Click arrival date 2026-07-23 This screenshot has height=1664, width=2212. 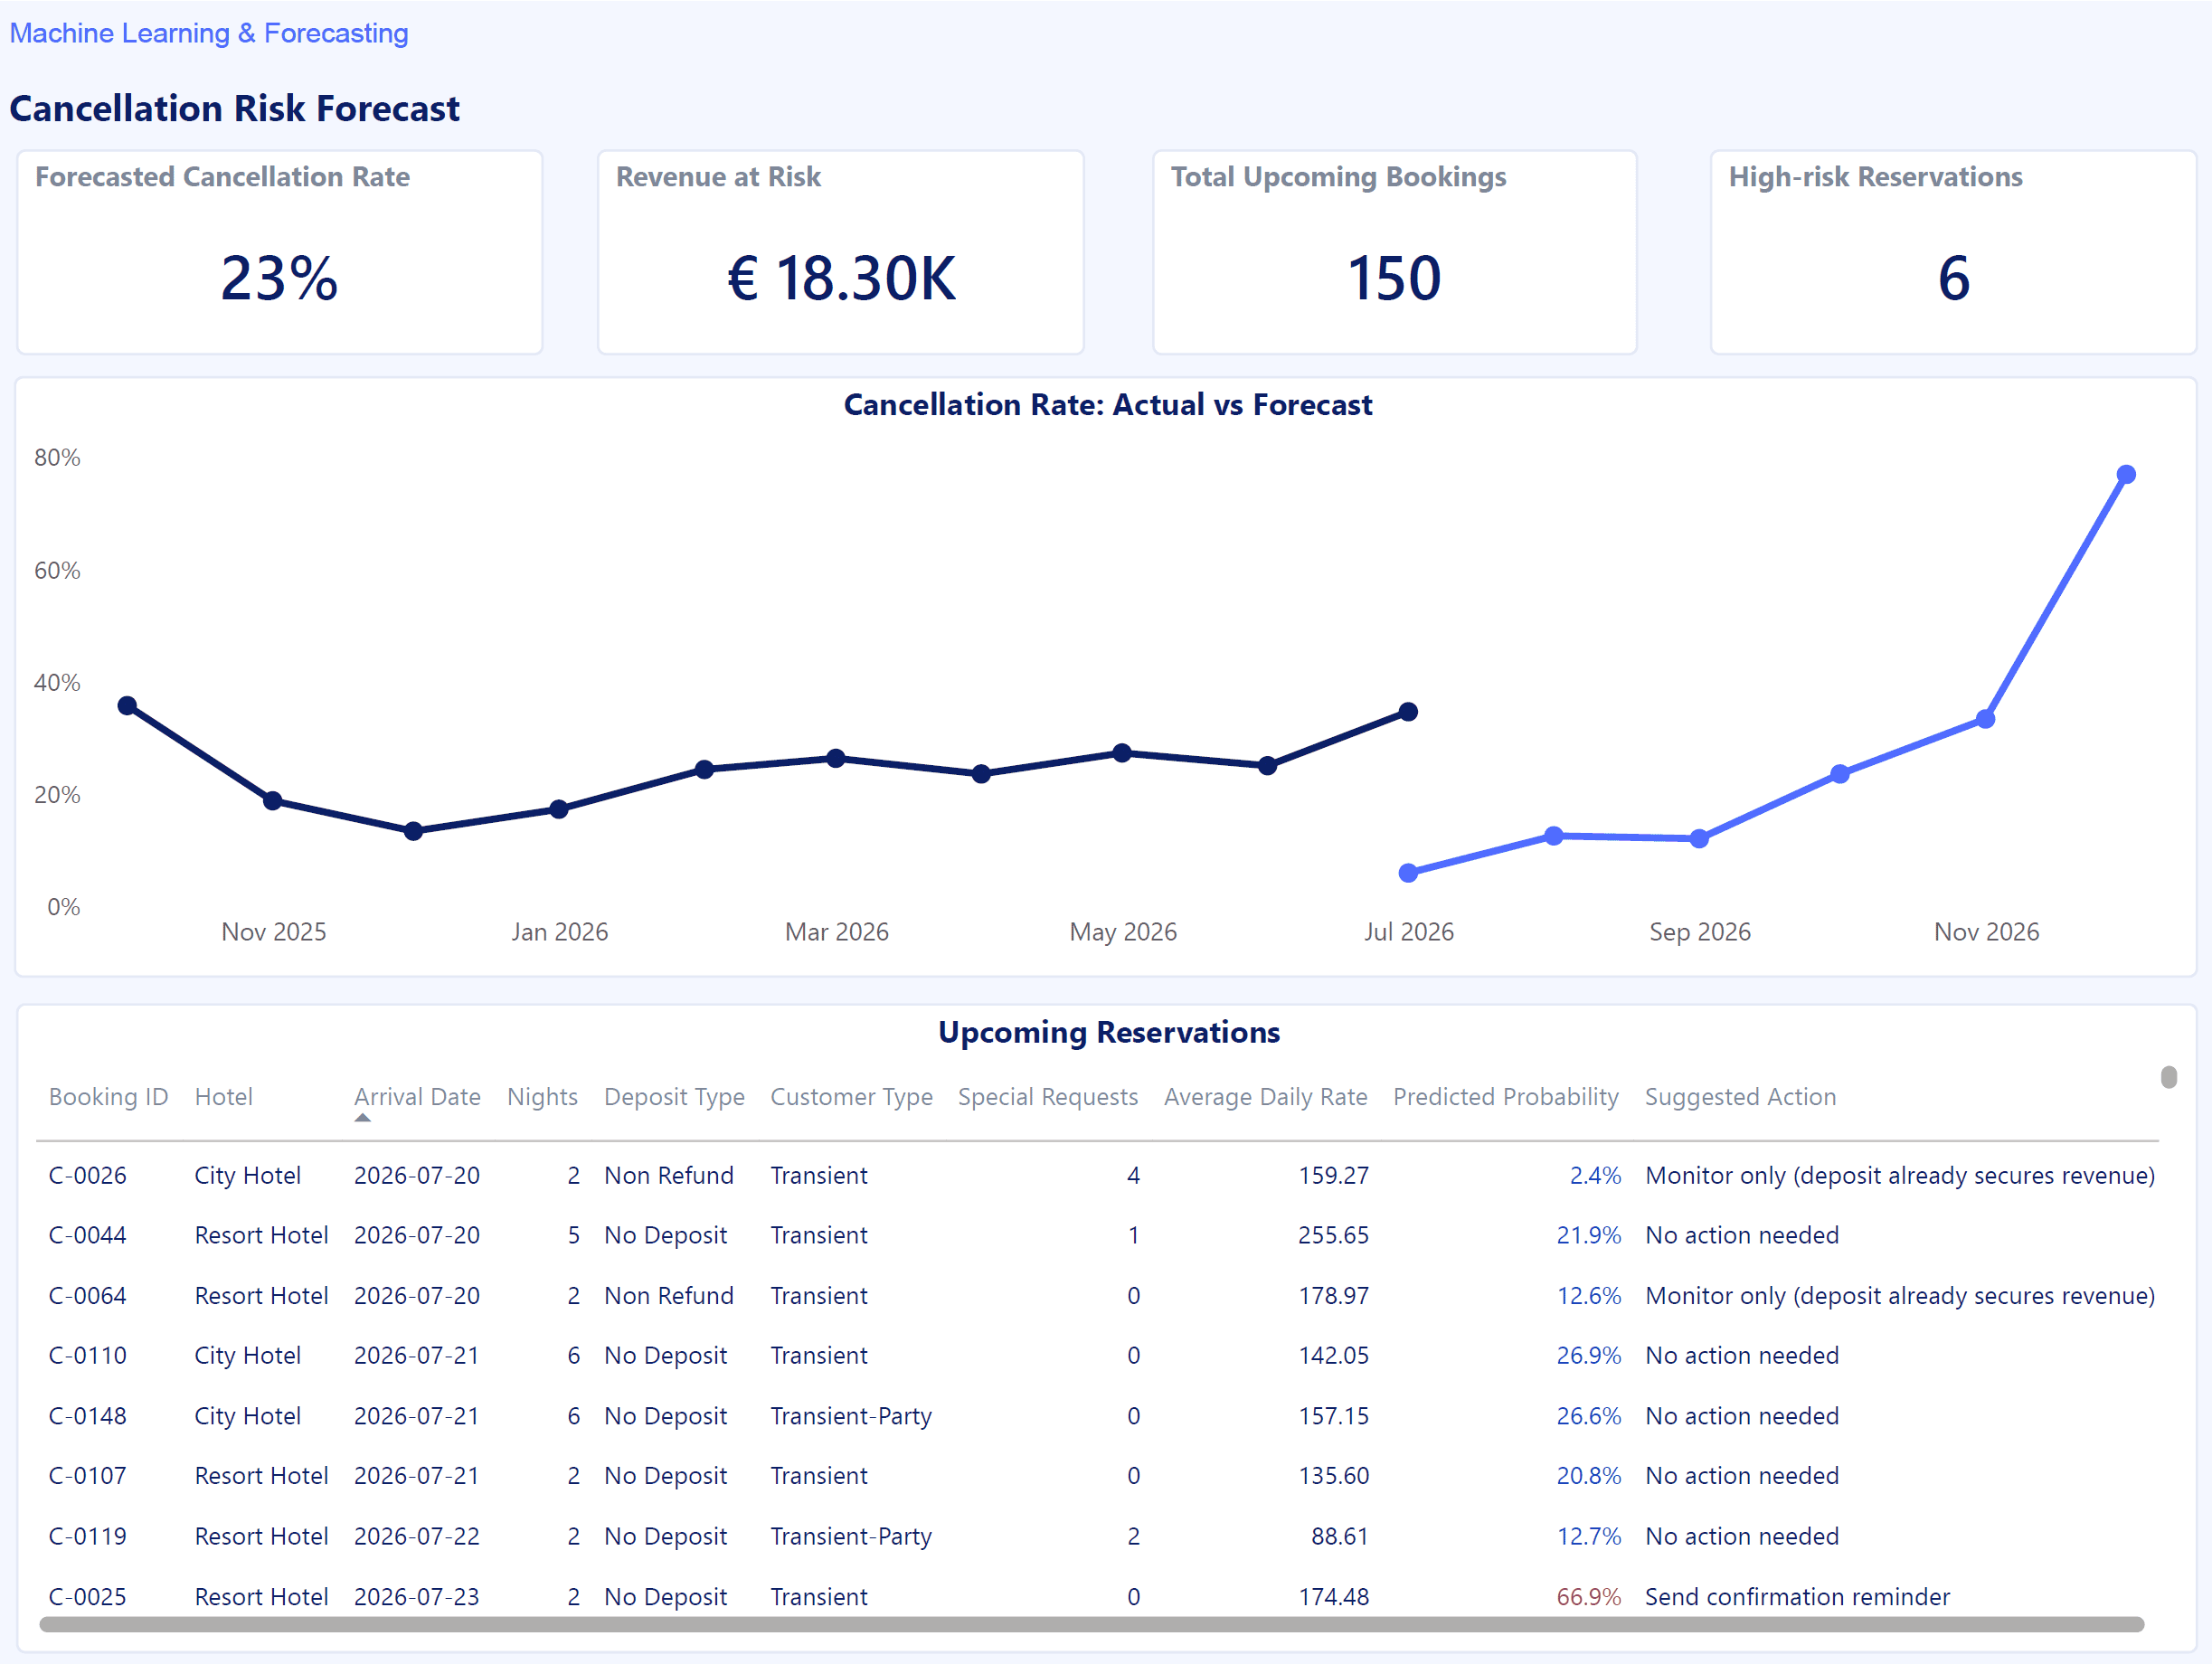(417, 1597)
